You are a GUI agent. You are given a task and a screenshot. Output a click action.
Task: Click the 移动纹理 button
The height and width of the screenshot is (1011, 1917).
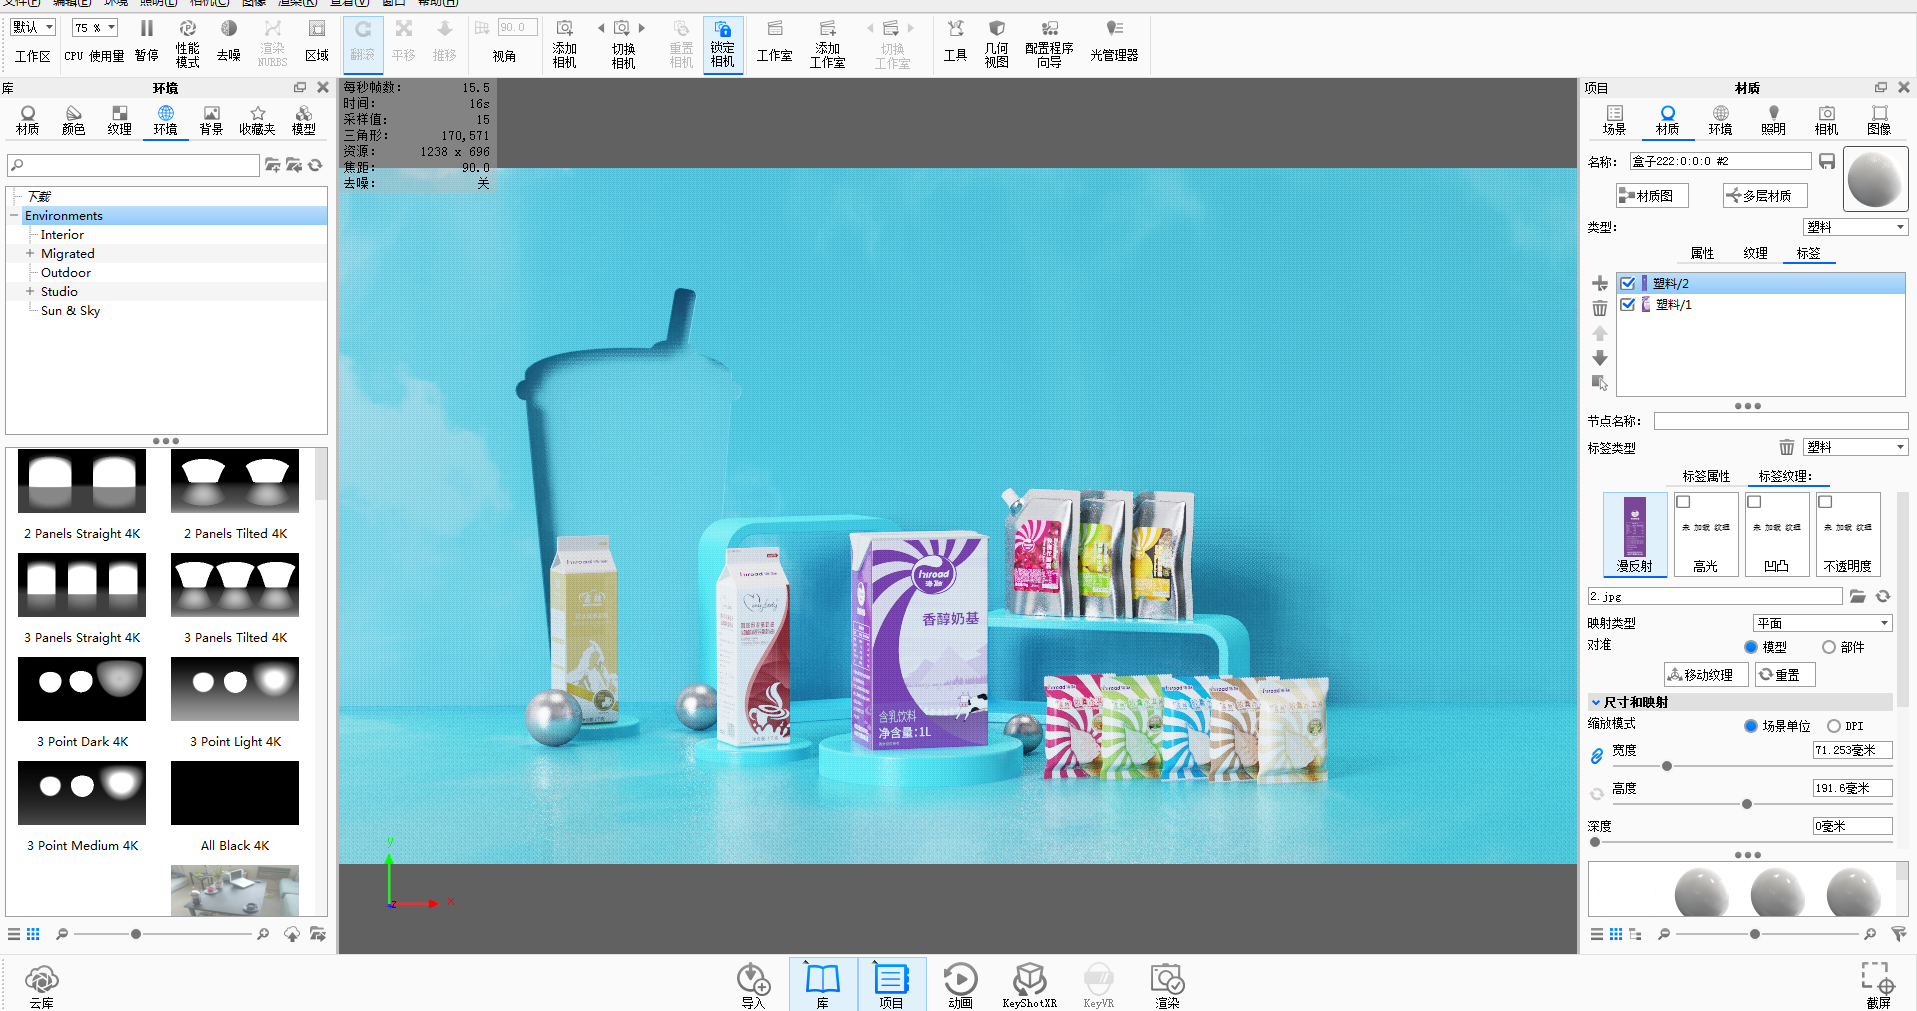point(1705,675)
